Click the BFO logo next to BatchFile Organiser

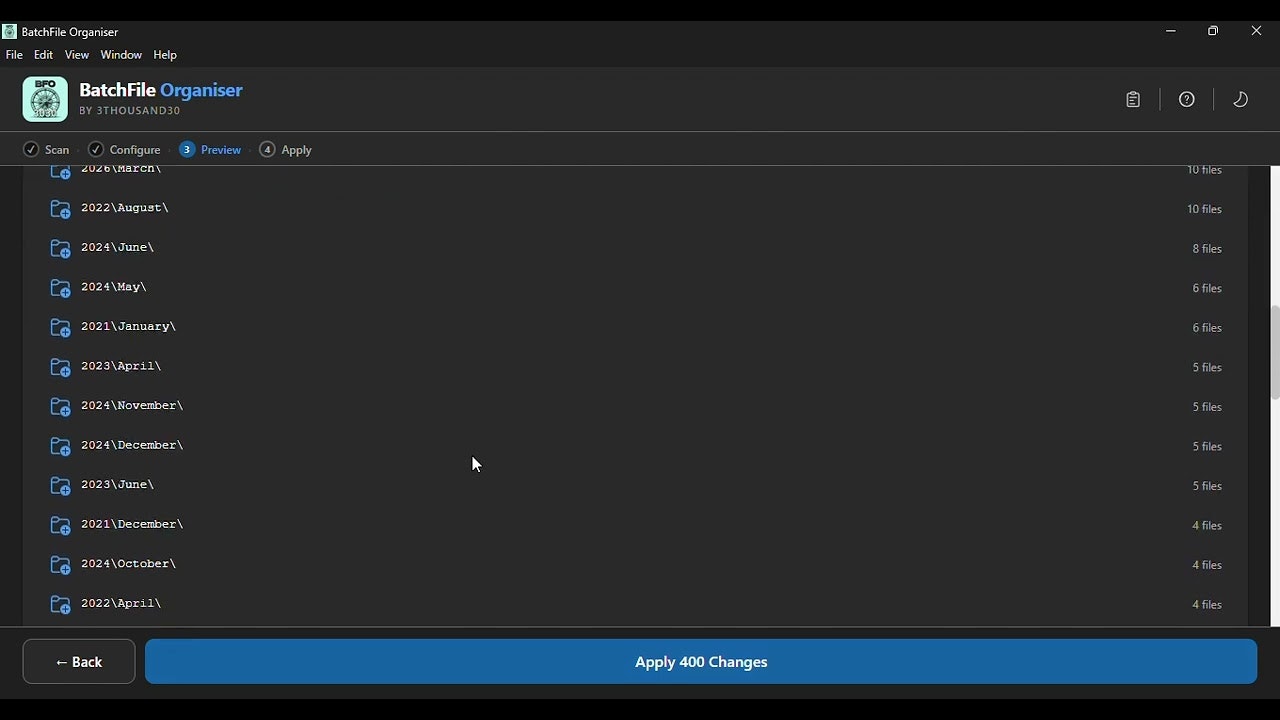44,99
